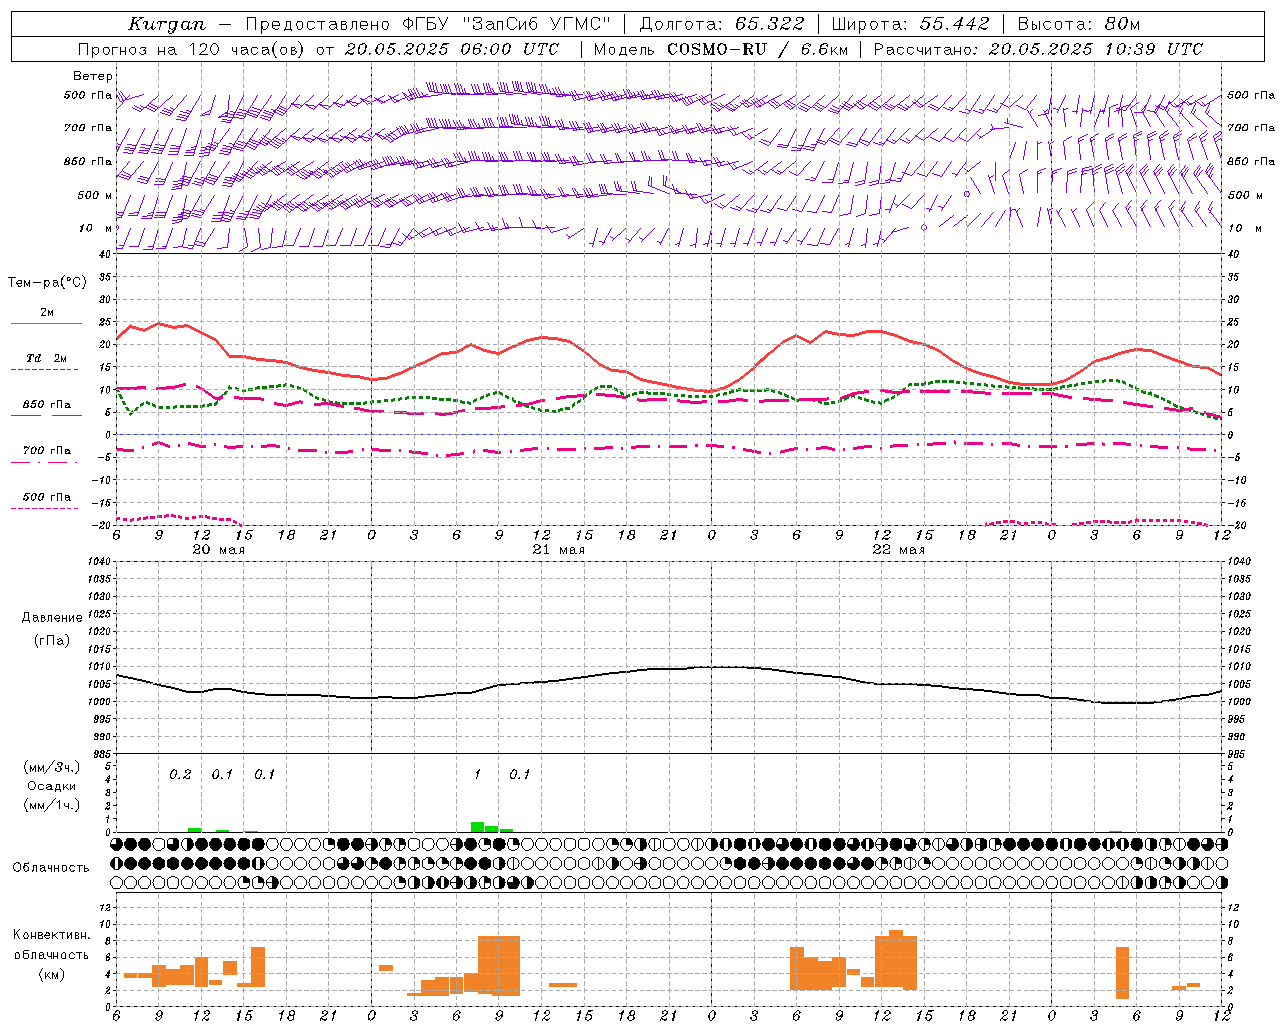1280x1024 pixels.
Task: Click the dashed line sample under "Td 2м" legend
Action: [44, 369]
